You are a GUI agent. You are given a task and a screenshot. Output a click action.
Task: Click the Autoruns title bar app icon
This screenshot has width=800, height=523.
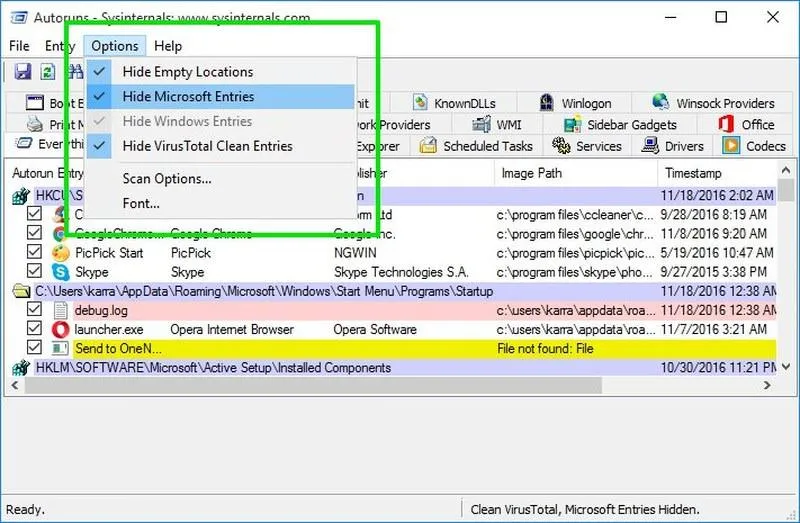click(x=19, y=17)
